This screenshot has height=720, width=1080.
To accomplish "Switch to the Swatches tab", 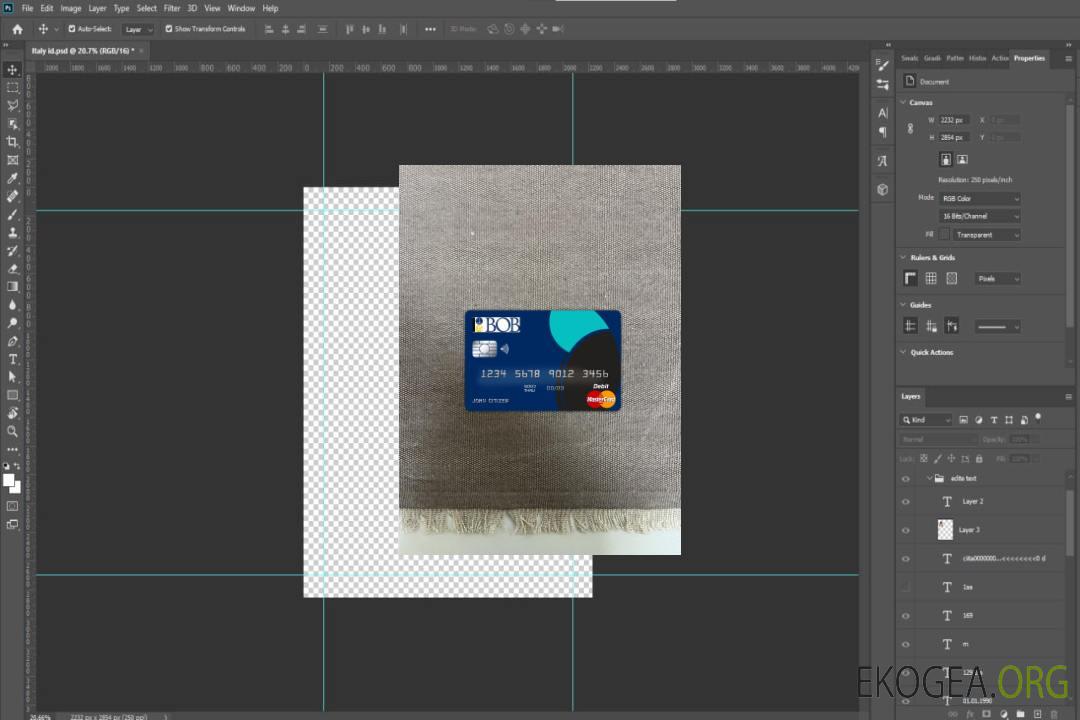I will coord(909,58).
